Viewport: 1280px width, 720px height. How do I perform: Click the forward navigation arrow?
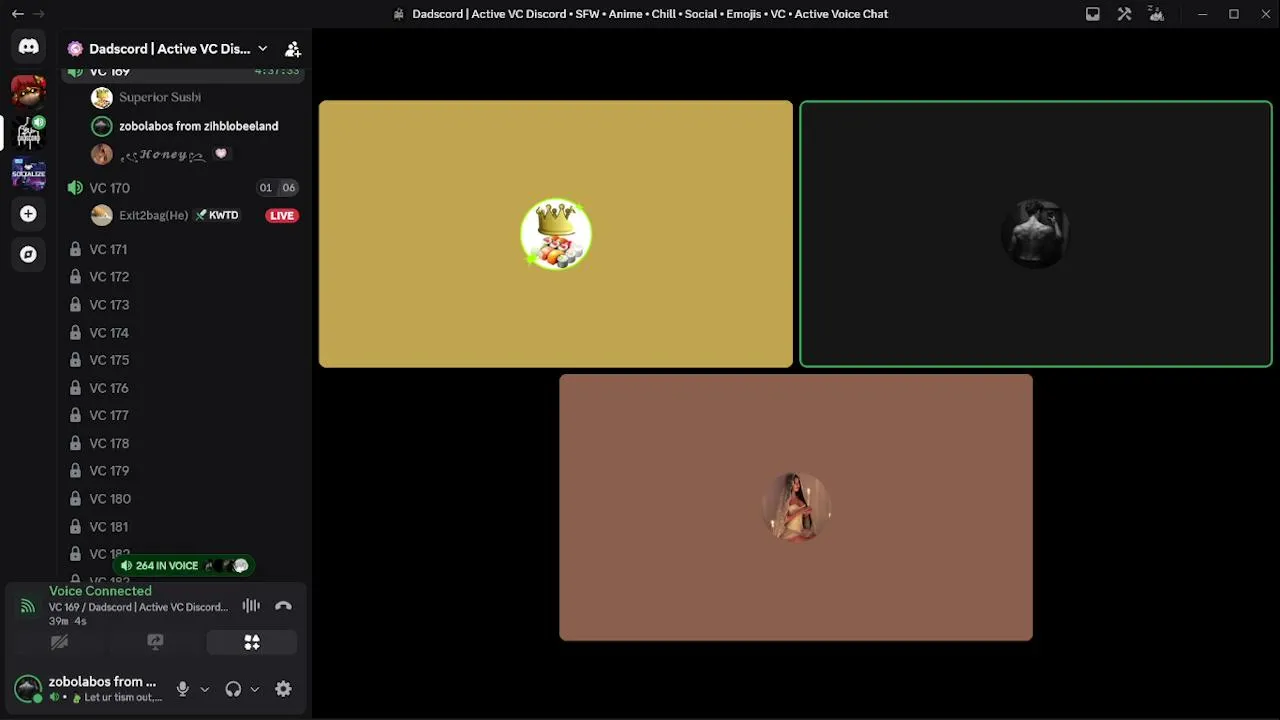tap(38, 14)
